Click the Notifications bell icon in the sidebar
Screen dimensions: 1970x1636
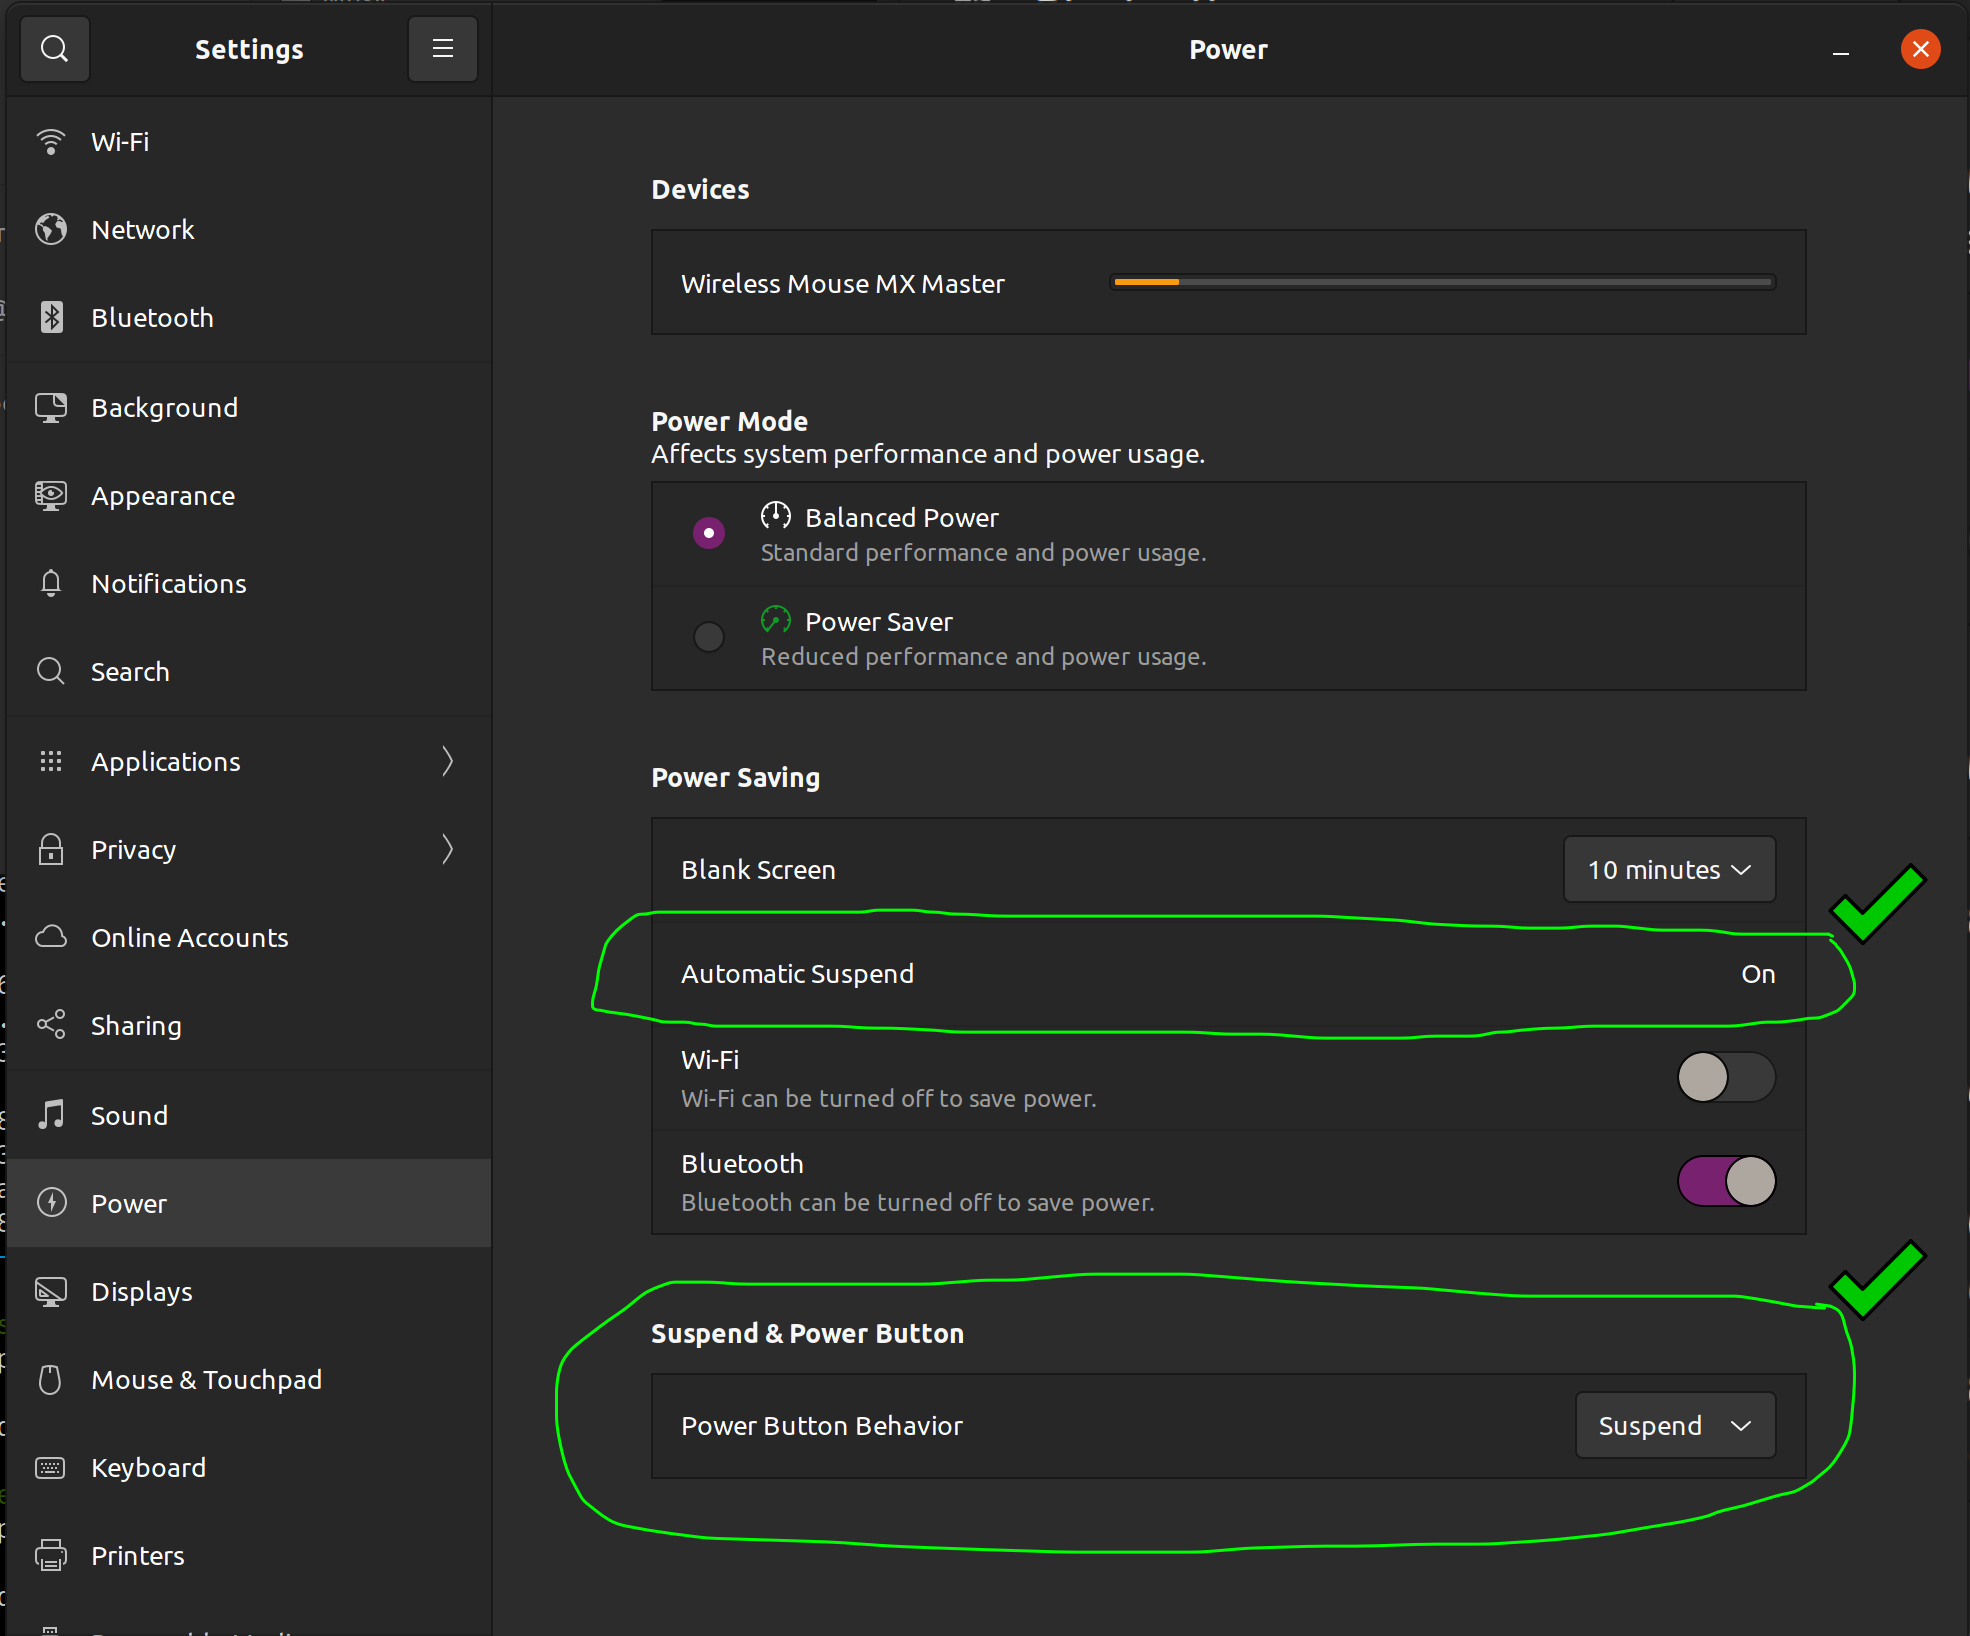click(x=51, y=583)
